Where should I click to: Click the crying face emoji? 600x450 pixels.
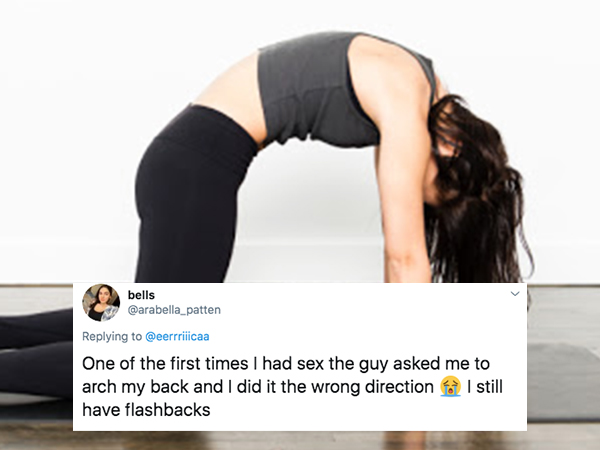(450, 386)
